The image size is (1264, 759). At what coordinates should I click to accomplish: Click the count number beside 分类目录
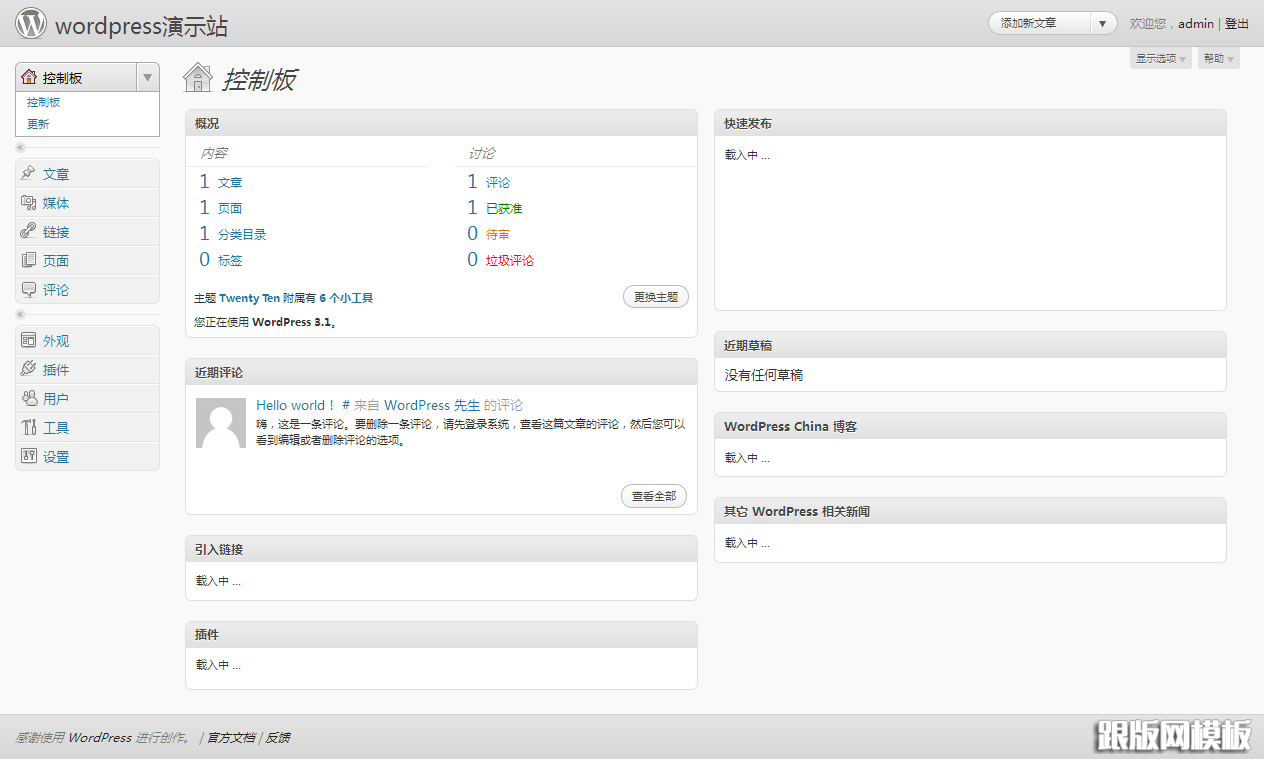tap(204, 234)
